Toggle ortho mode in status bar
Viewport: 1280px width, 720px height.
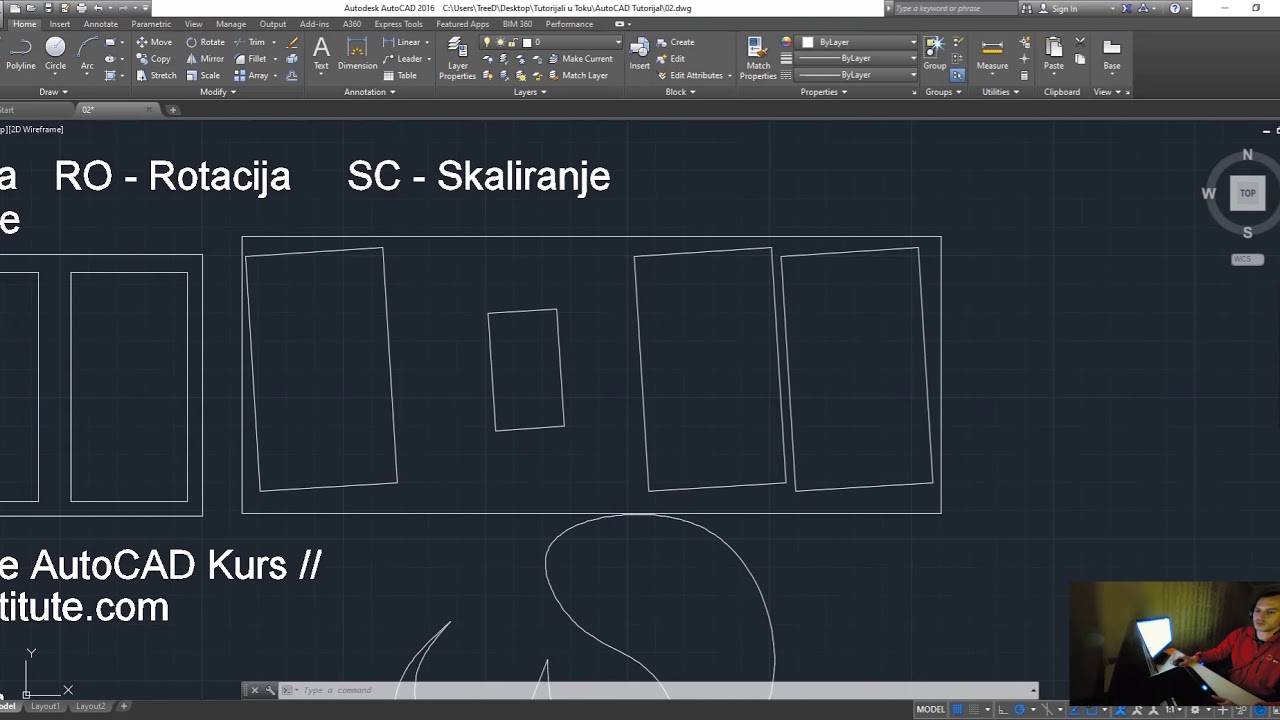coord(1002,709)
